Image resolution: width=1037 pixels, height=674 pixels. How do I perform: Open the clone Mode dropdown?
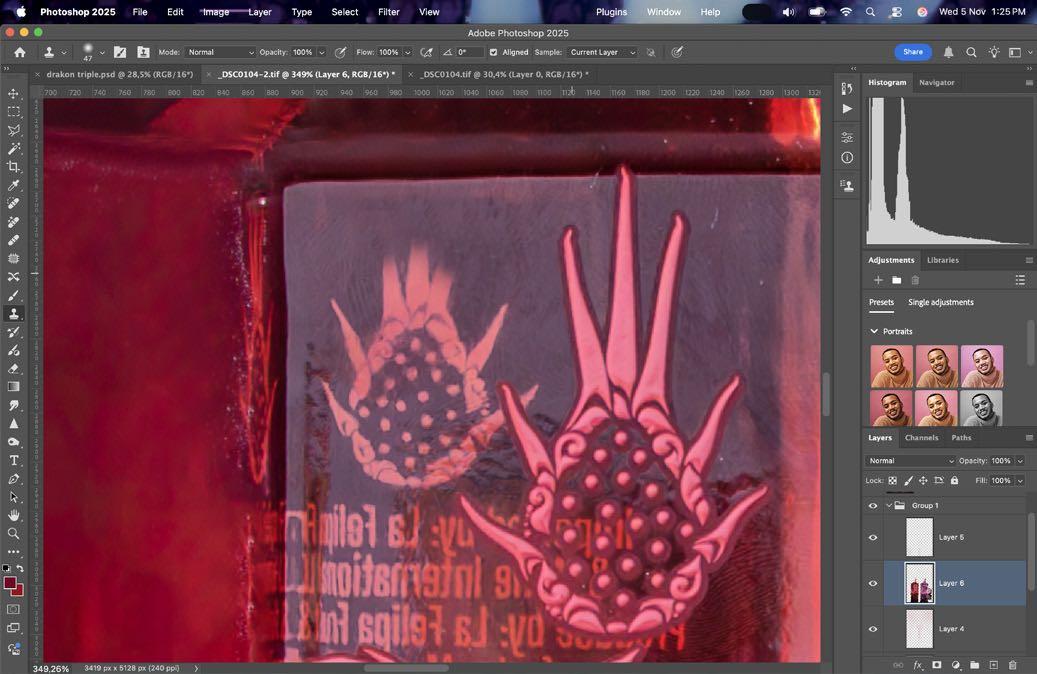pyautogui.click(x=220, y=52)
